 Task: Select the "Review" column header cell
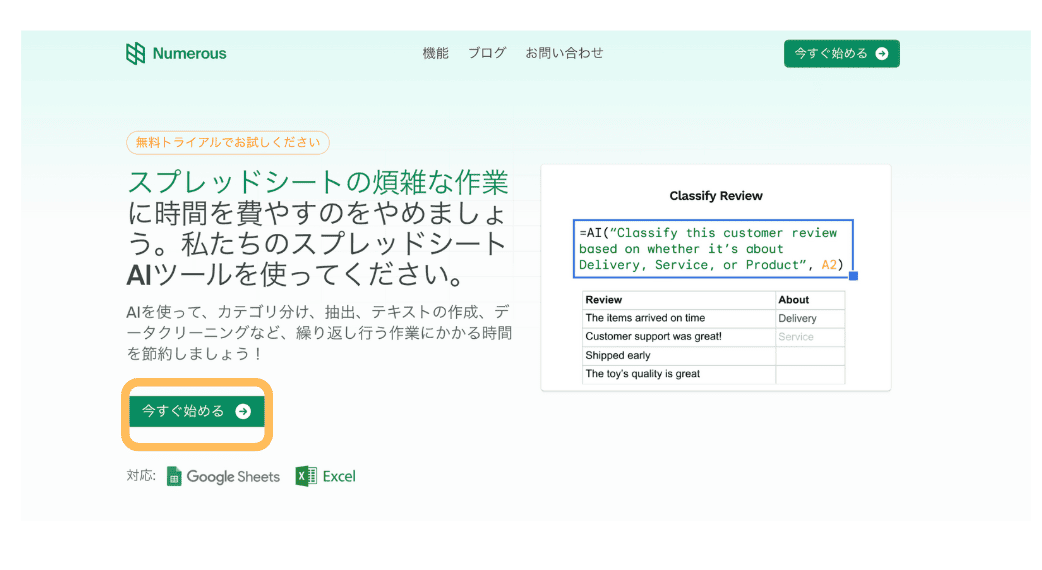678,300
